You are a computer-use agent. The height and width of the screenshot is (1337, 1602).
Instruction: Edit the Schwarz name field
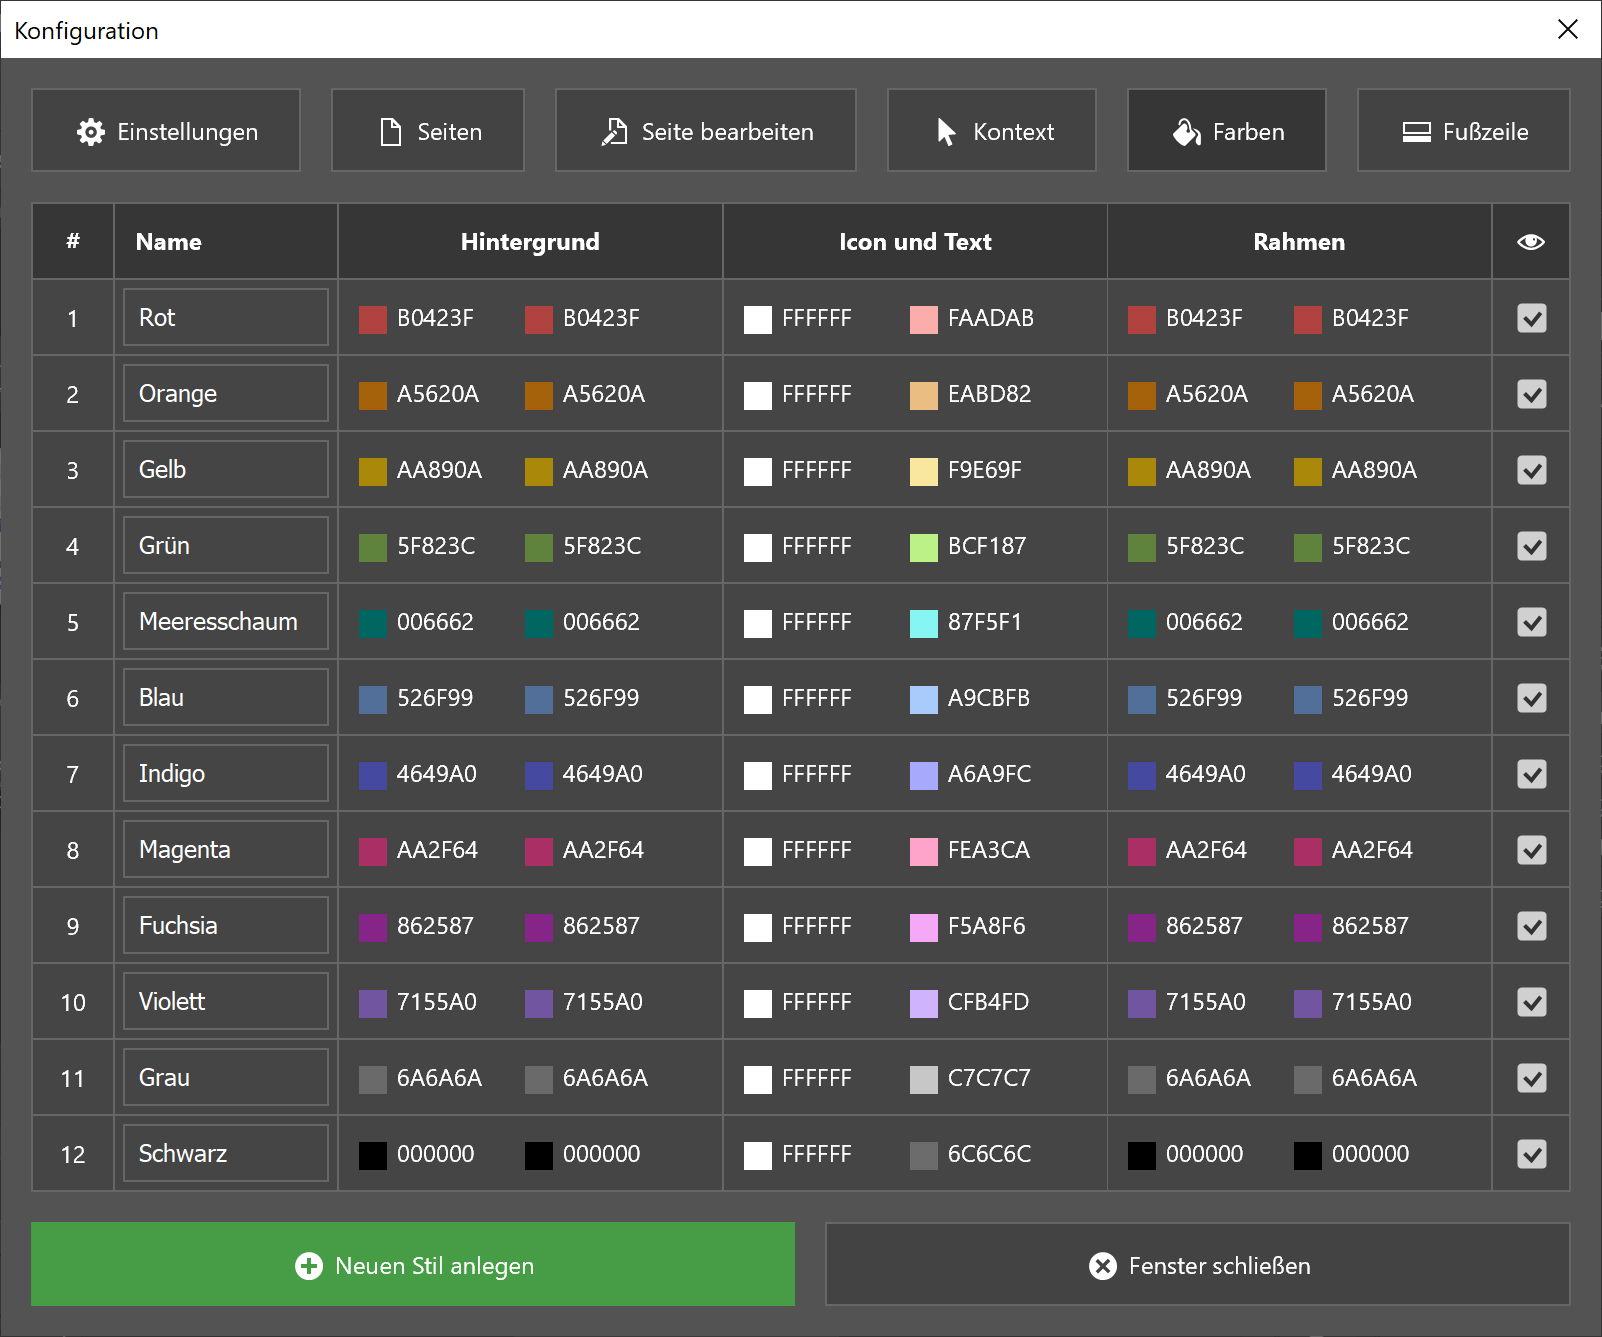pyautogui.click(x=226, y=1153)
